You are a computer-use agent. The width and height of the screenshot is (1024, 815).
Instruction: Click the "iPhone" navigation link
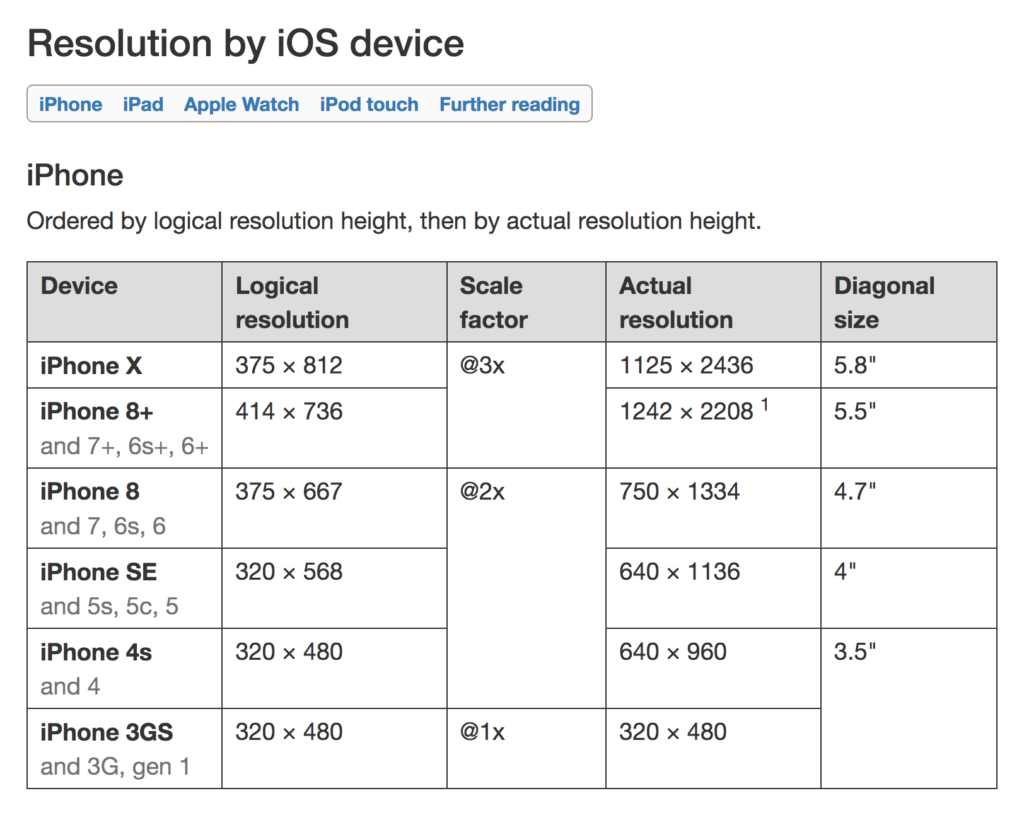coord(70,104)
